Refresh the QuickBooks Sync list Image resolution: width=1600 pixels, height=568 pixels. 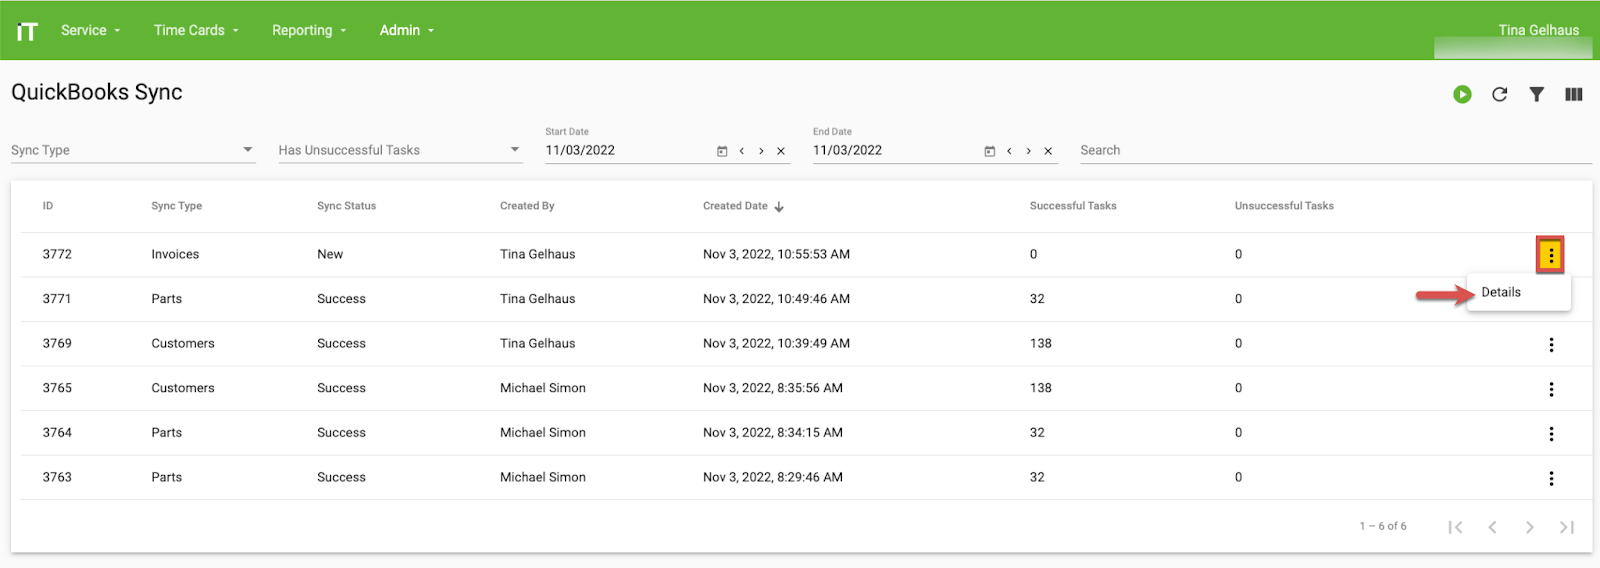tap(1499, 94)
